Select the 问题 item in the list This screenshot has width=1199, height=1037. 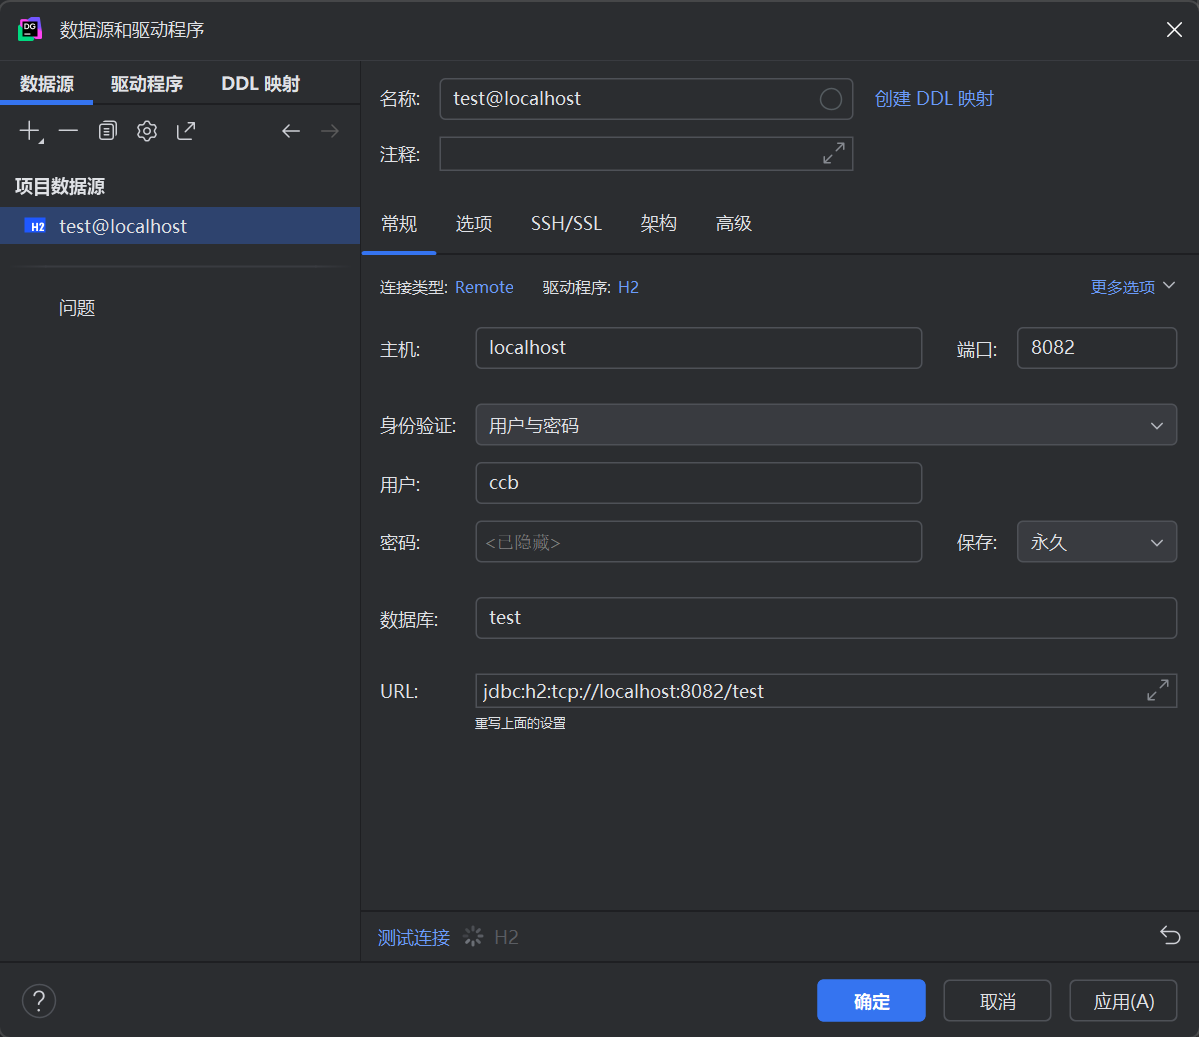76,307
